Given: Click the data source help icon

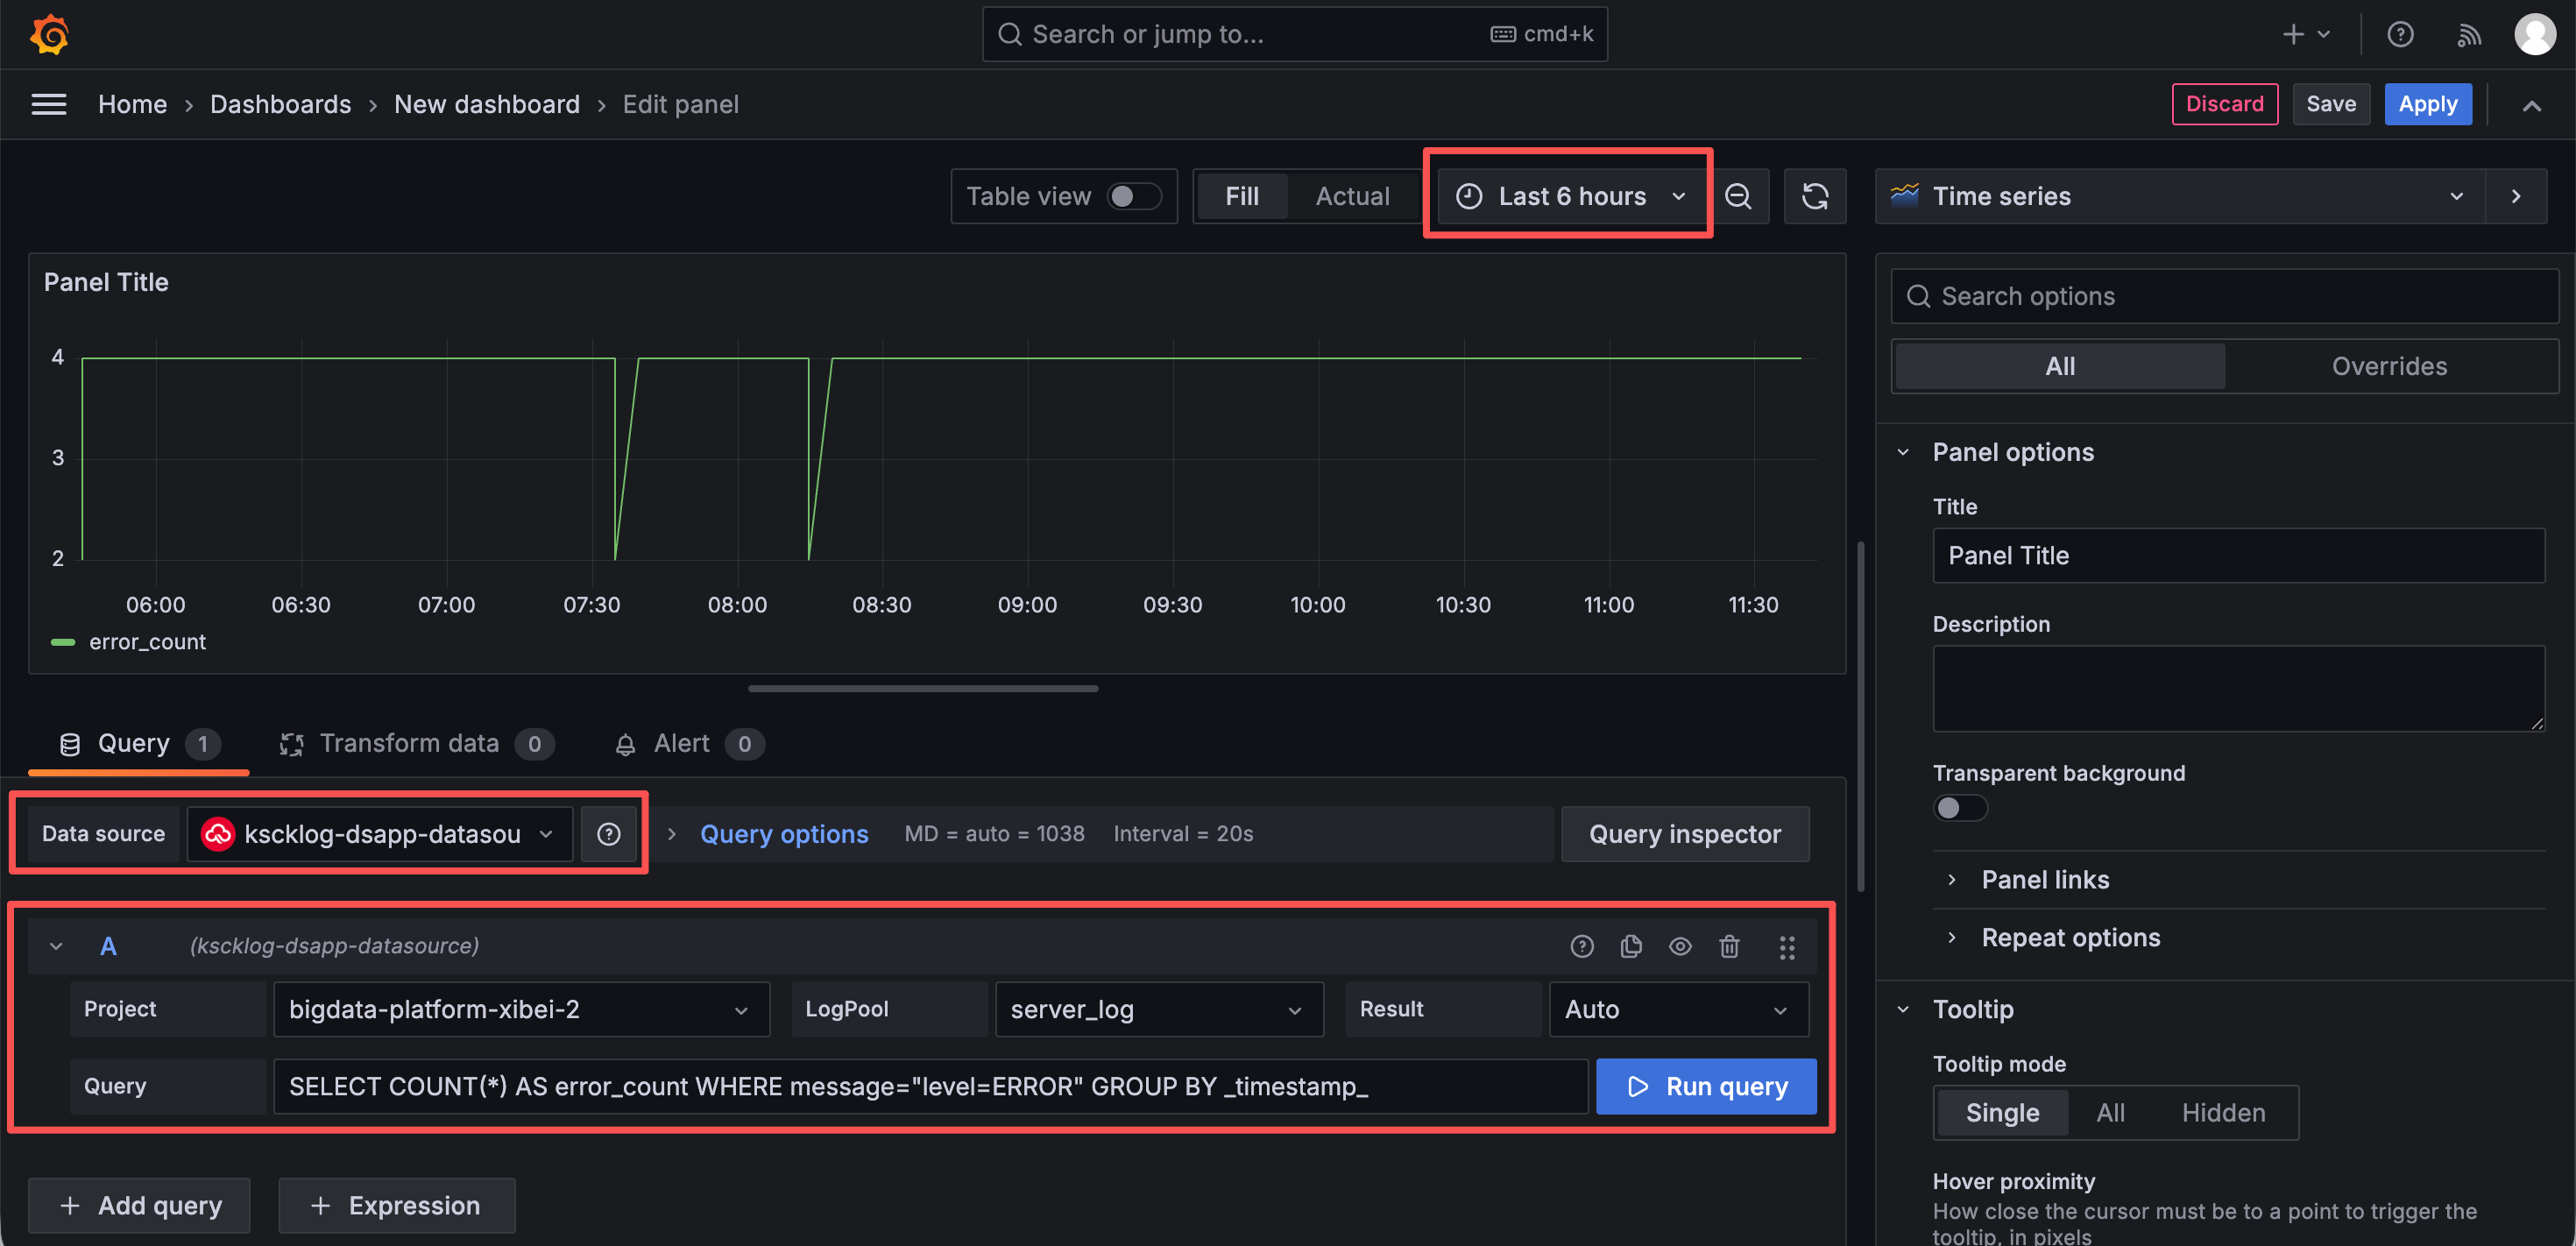Looking at the screenshot, I should (x=609, y=834).
